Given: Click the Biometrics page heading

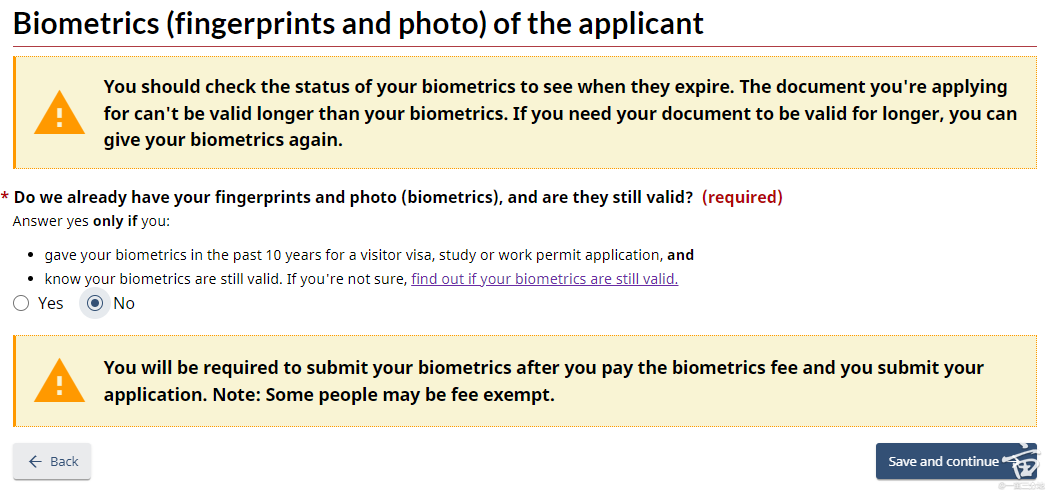Looking at the screenshot, I should (358, 23).
